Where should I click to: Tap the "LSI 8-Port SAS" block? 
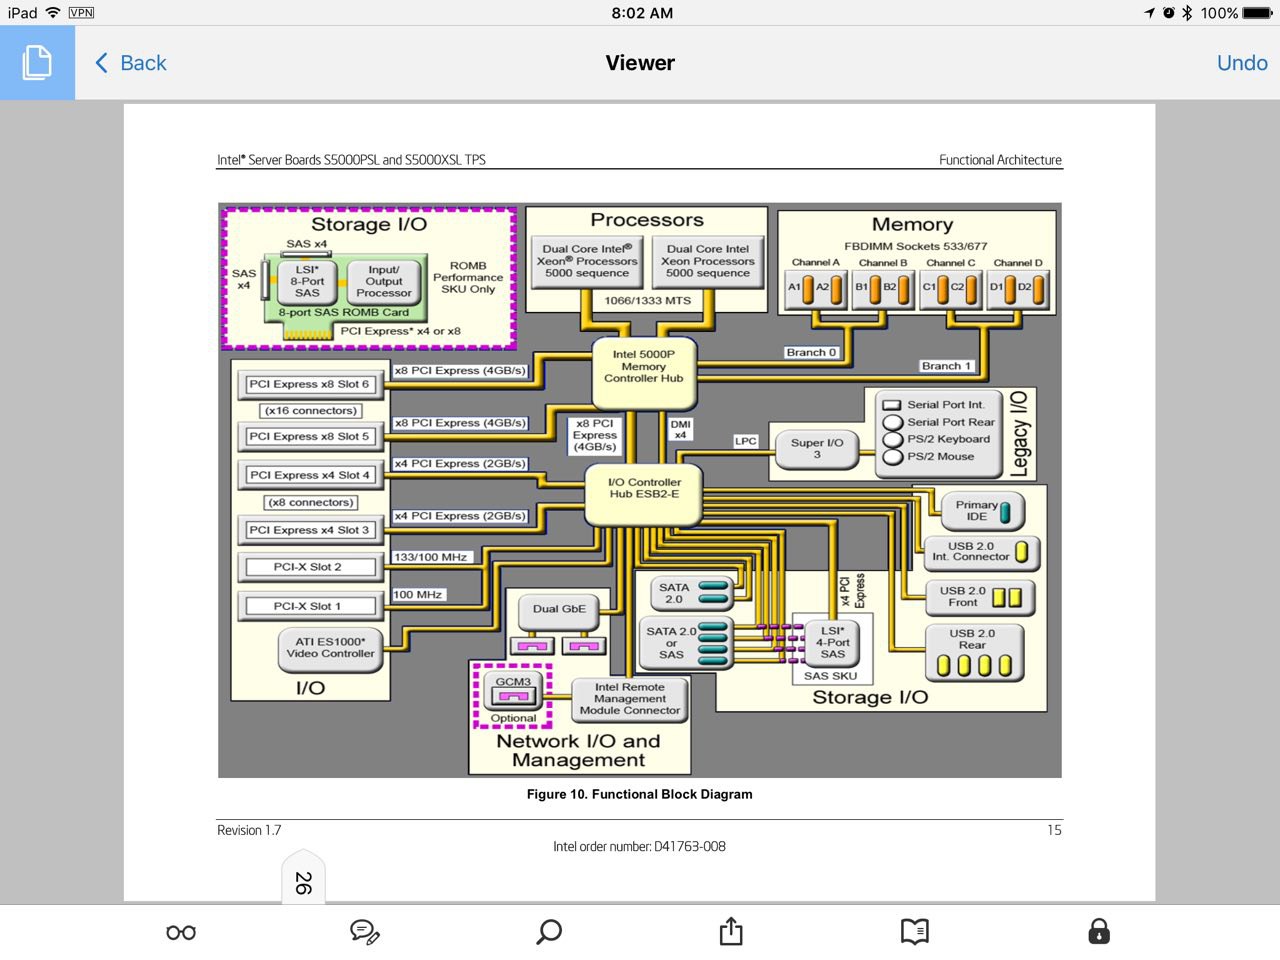coord(307,281)
